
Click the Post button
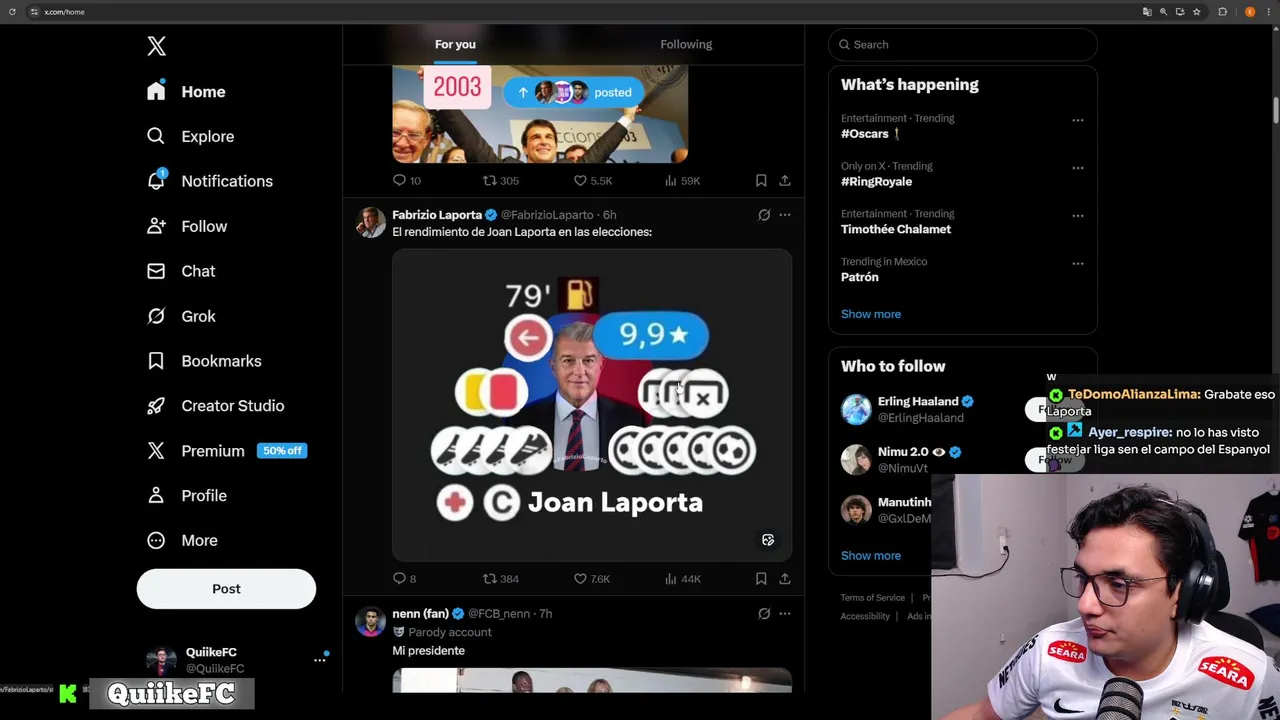(x=226, y=589)
